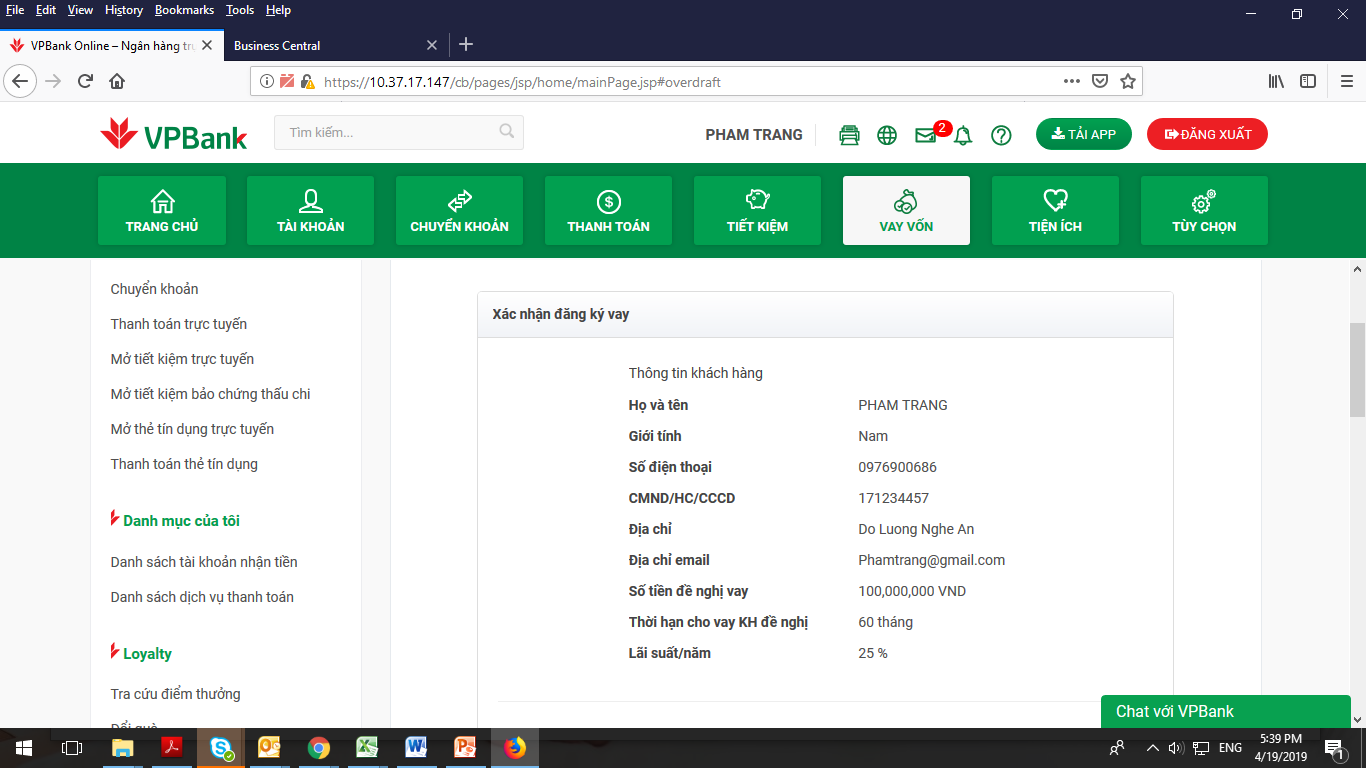1366x768 pixels.
Task: Open Mở tiết kiệm bảo chứng thấu chi
Action: (211, 394)
